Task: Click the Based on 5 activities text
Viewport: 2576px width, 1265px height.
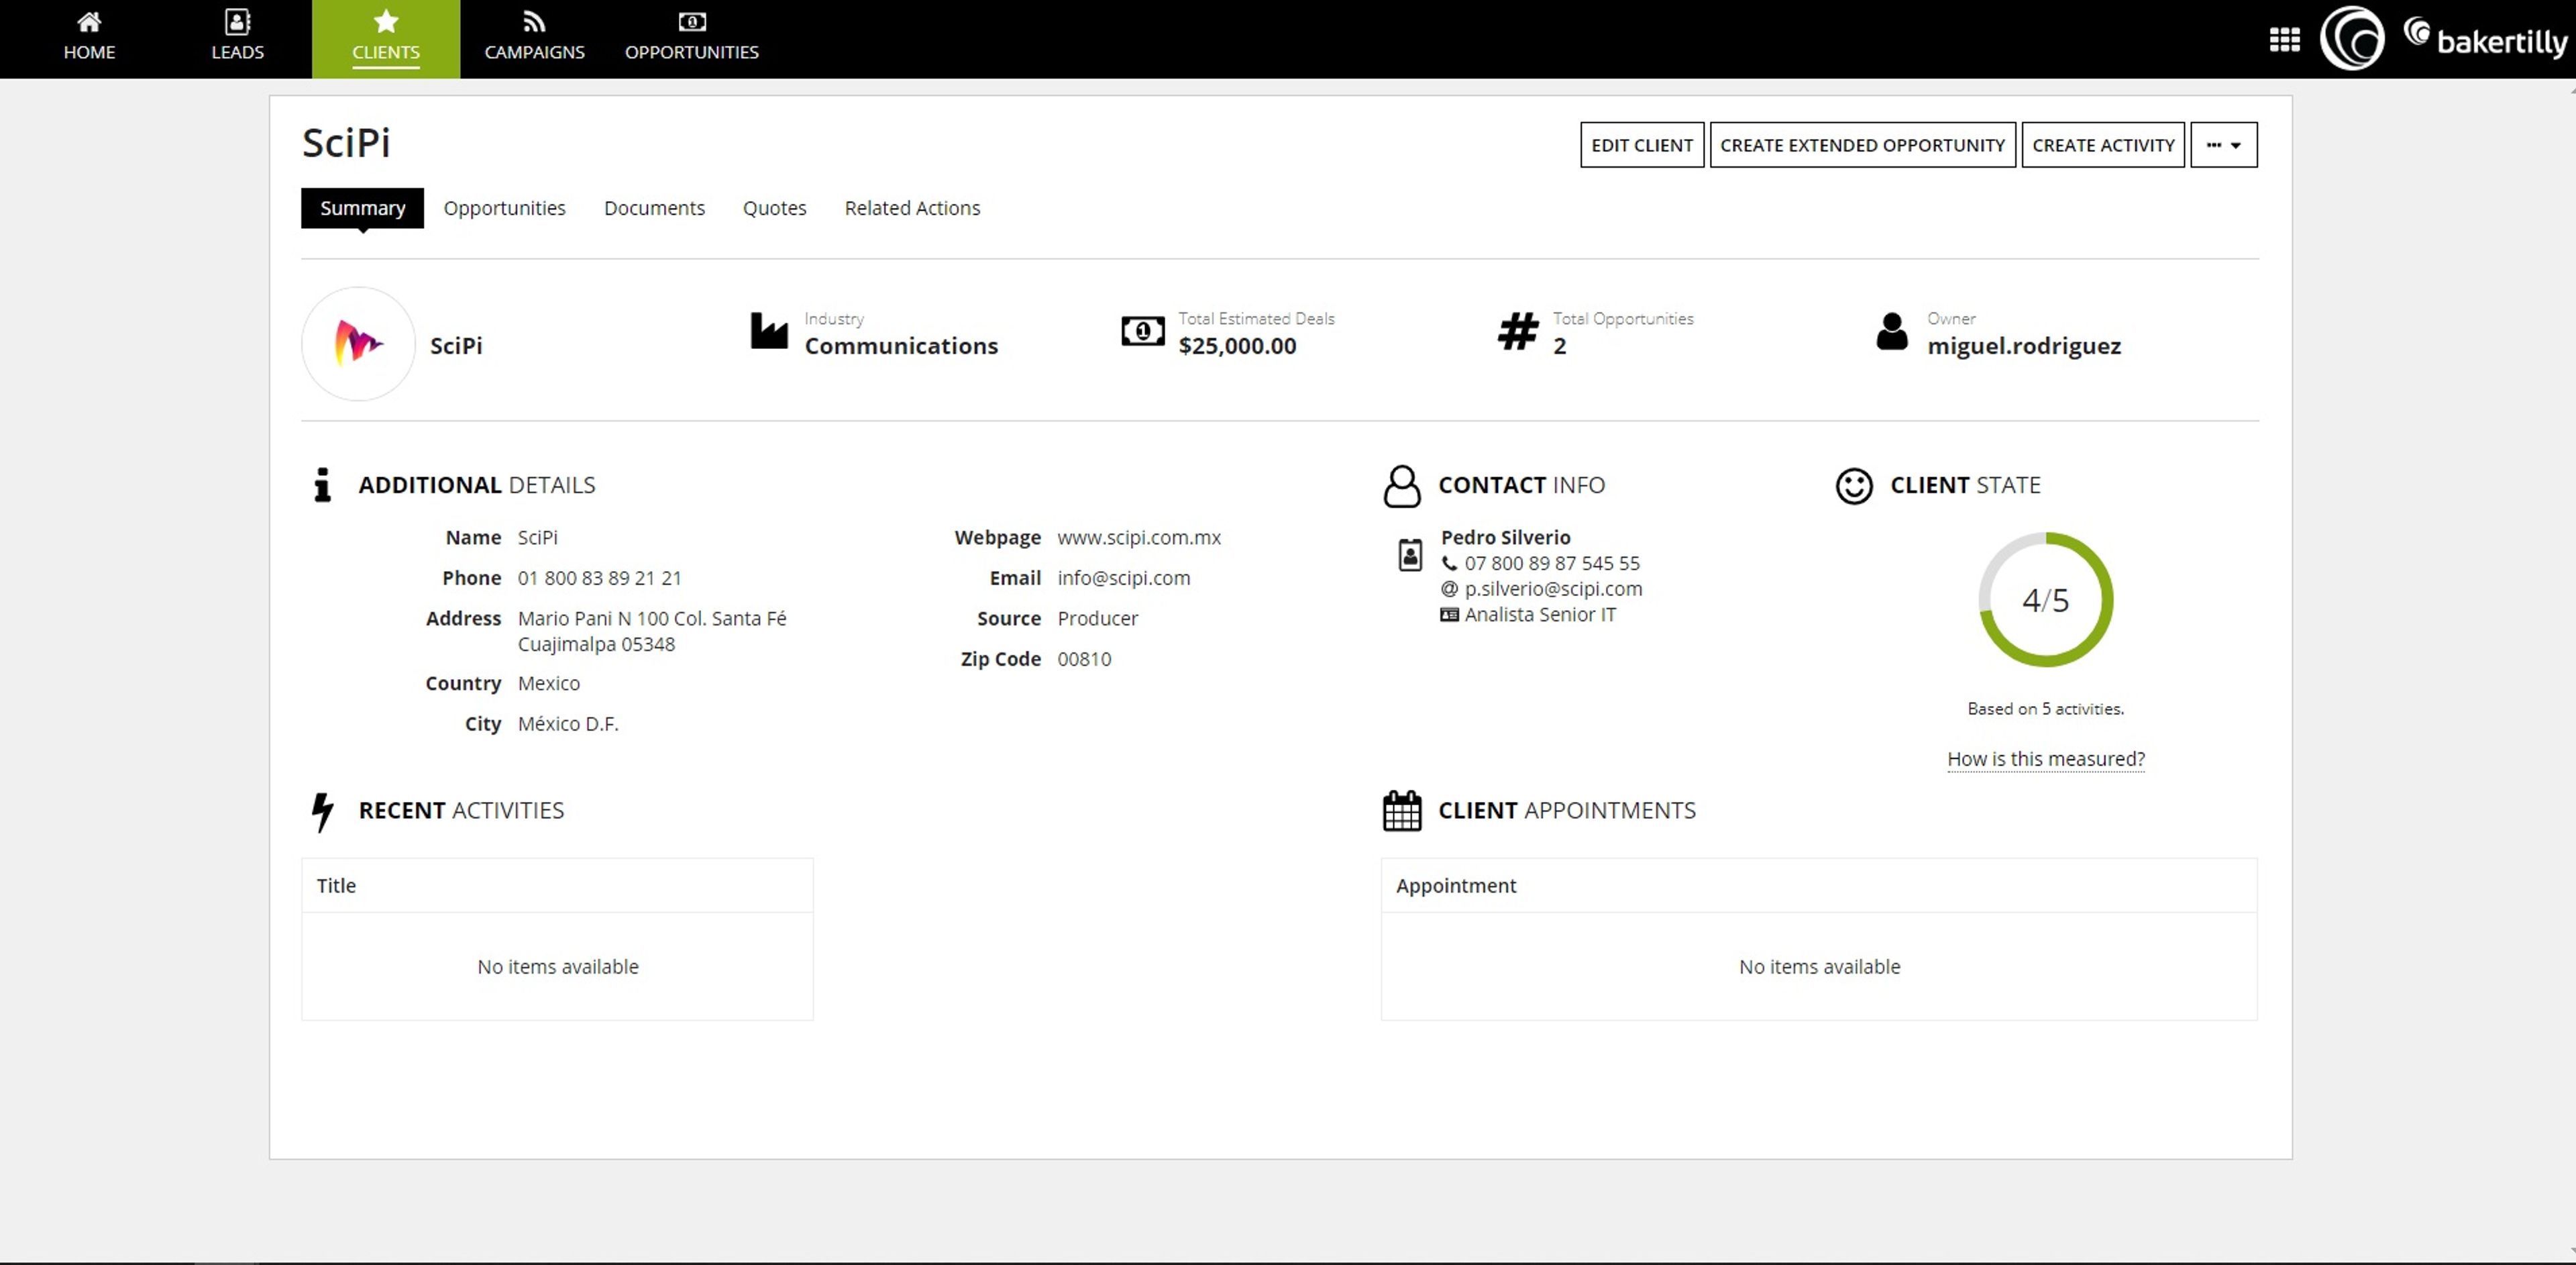Action: click(x=2045, y=709)
